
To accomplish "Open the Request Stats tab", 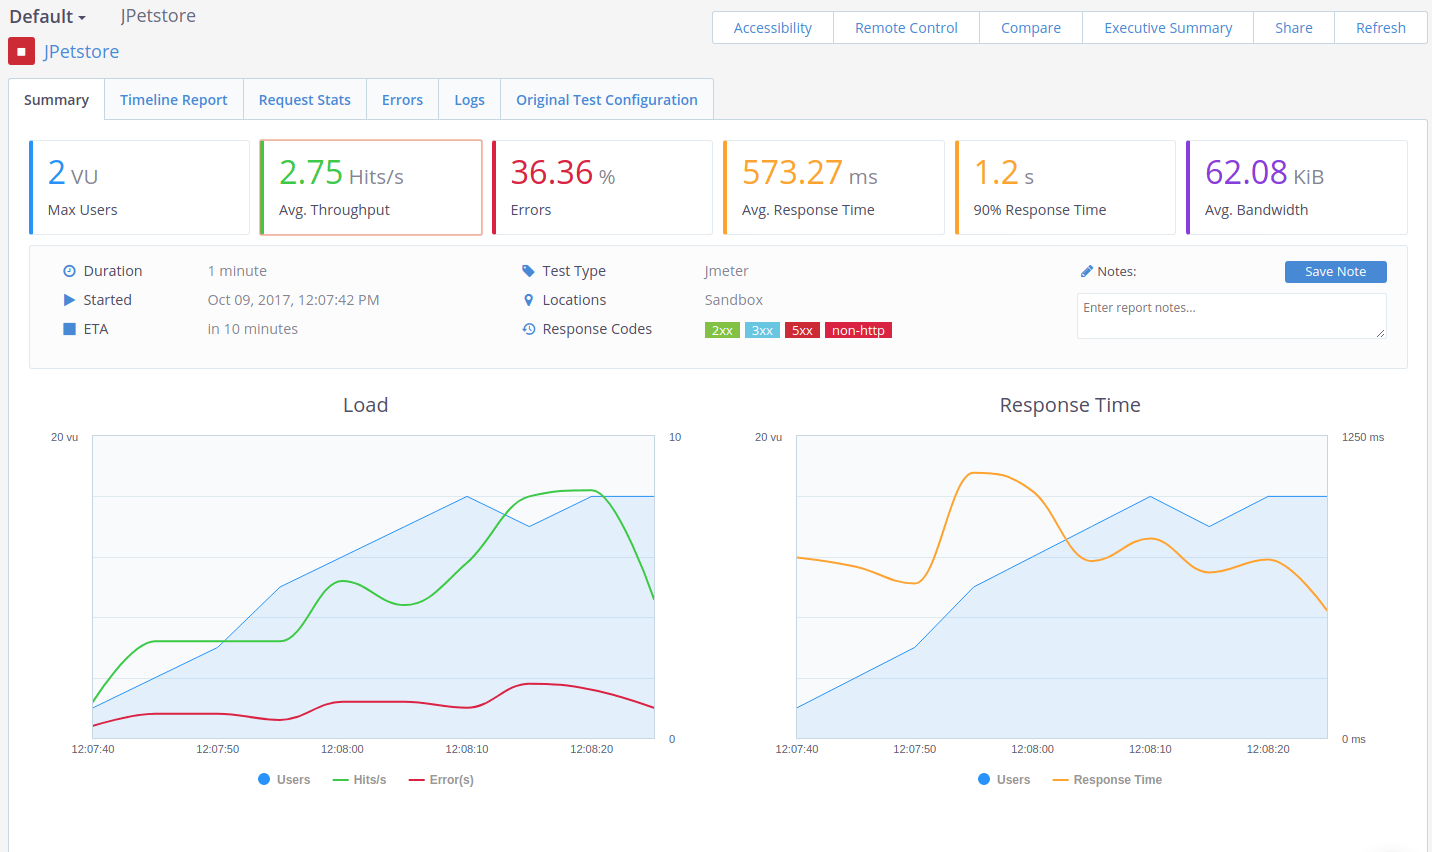I will click(305, 100).
